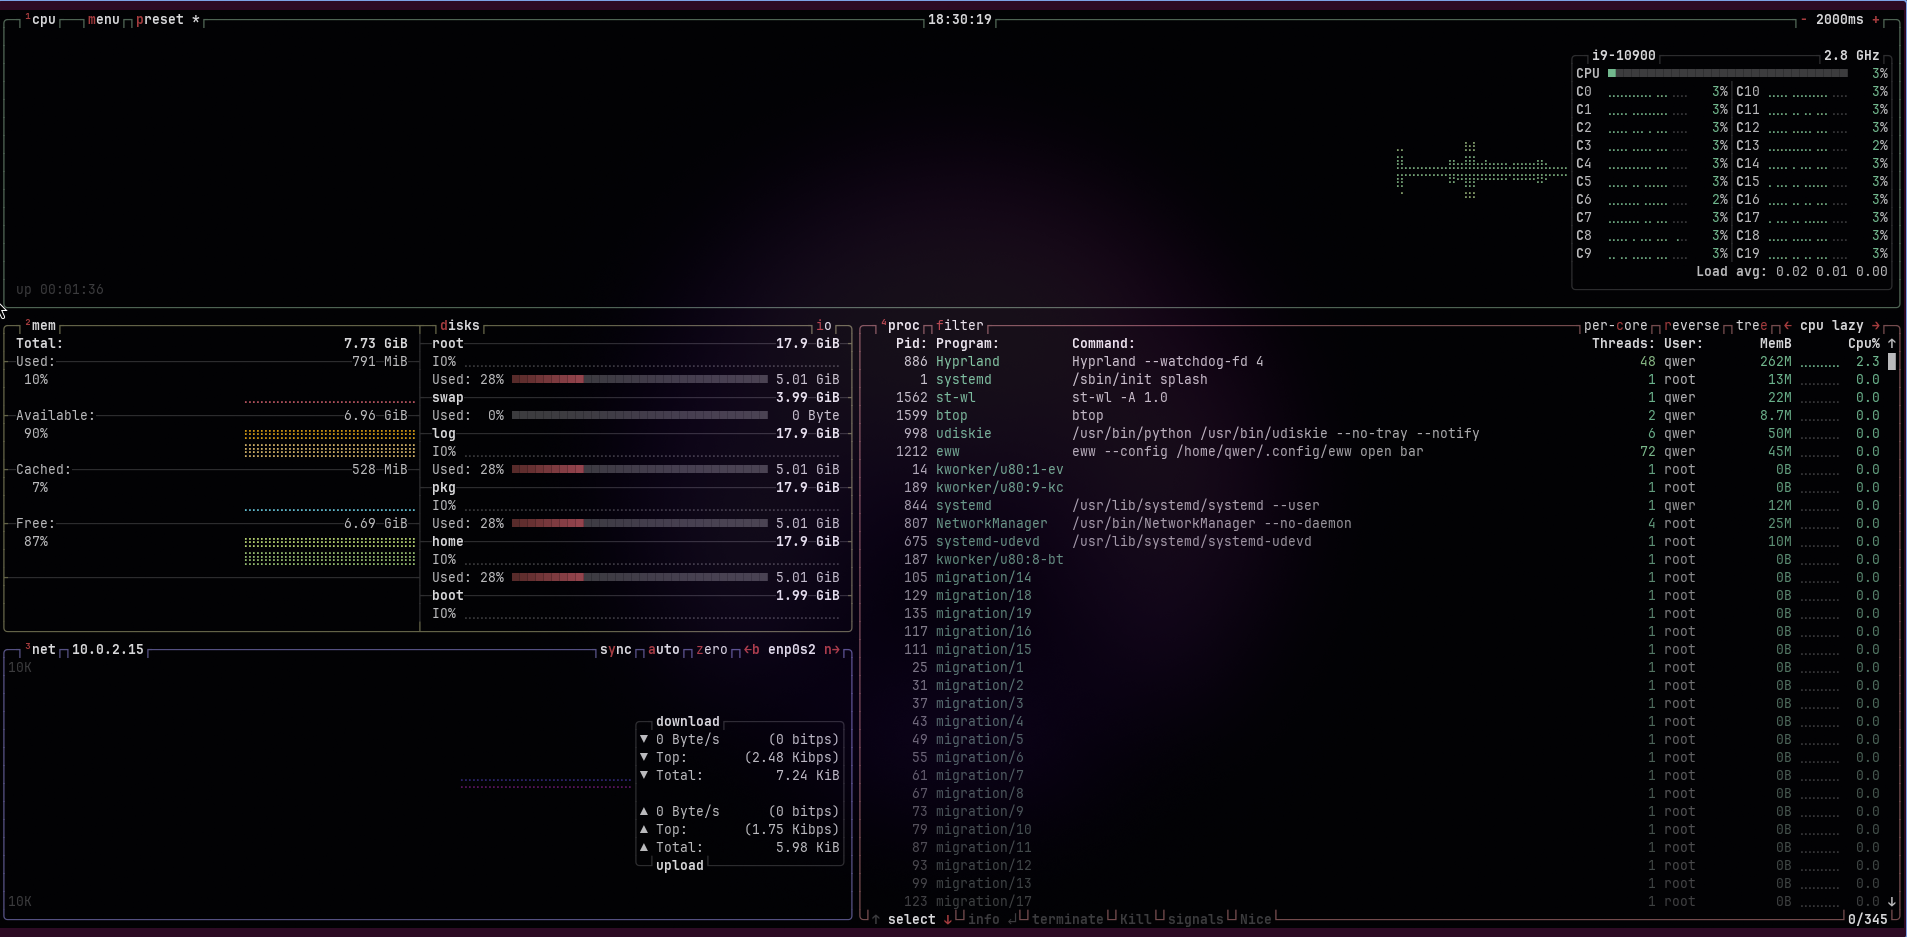1907x937 pixels.
Task: Toggle network auto scaling
Action: tap(664, 650)
